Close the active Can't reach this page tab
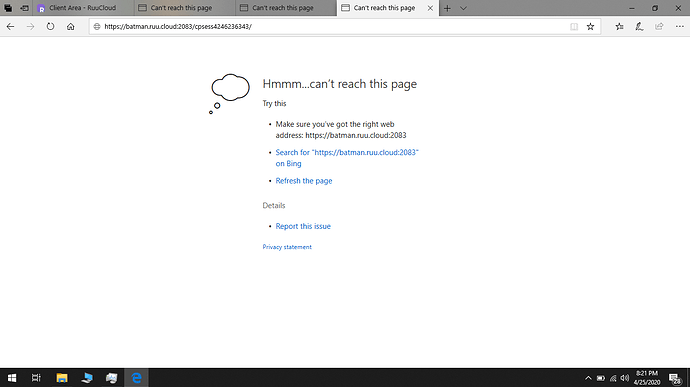The width and height of the screenshot is (690, 387). (x=430, y=8)
